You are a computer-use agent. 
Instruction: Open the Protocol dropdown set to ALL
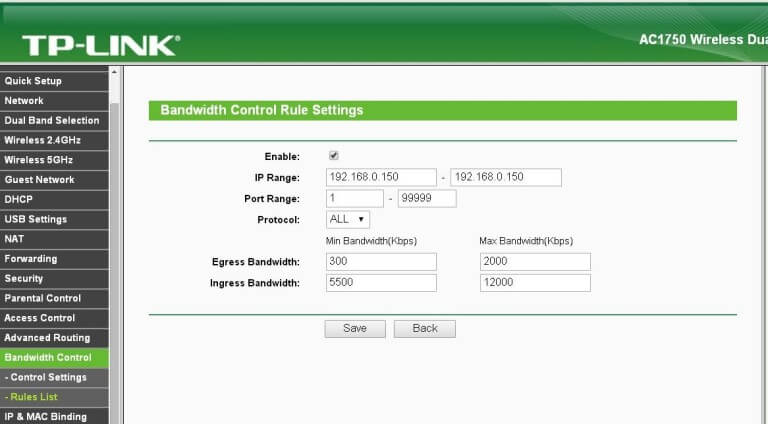tap(348, 219)
